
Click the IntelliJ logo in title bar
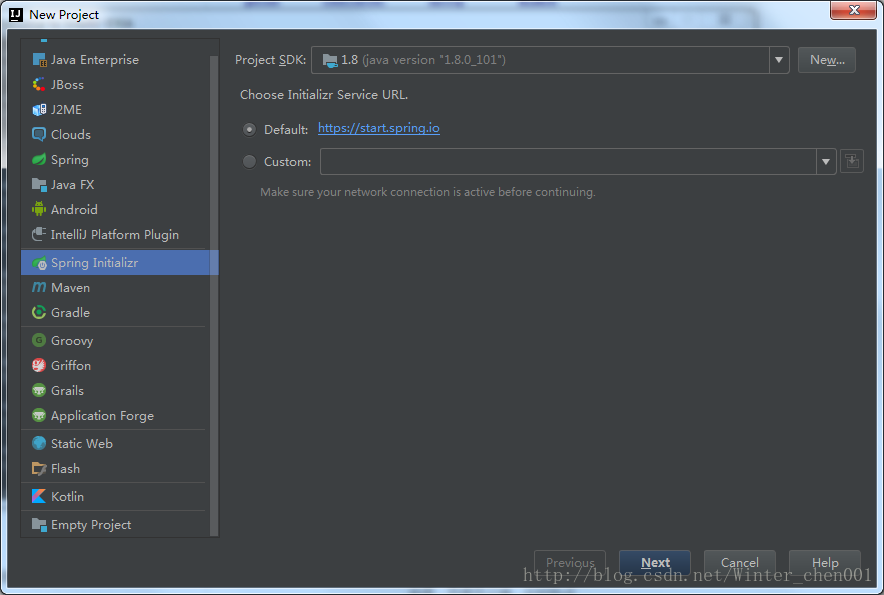click(16, 15)
